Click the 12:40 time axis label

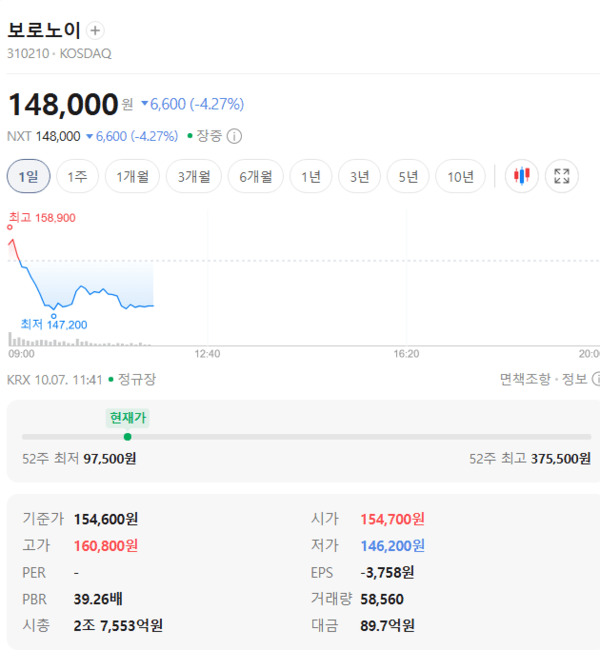[207, 354]
